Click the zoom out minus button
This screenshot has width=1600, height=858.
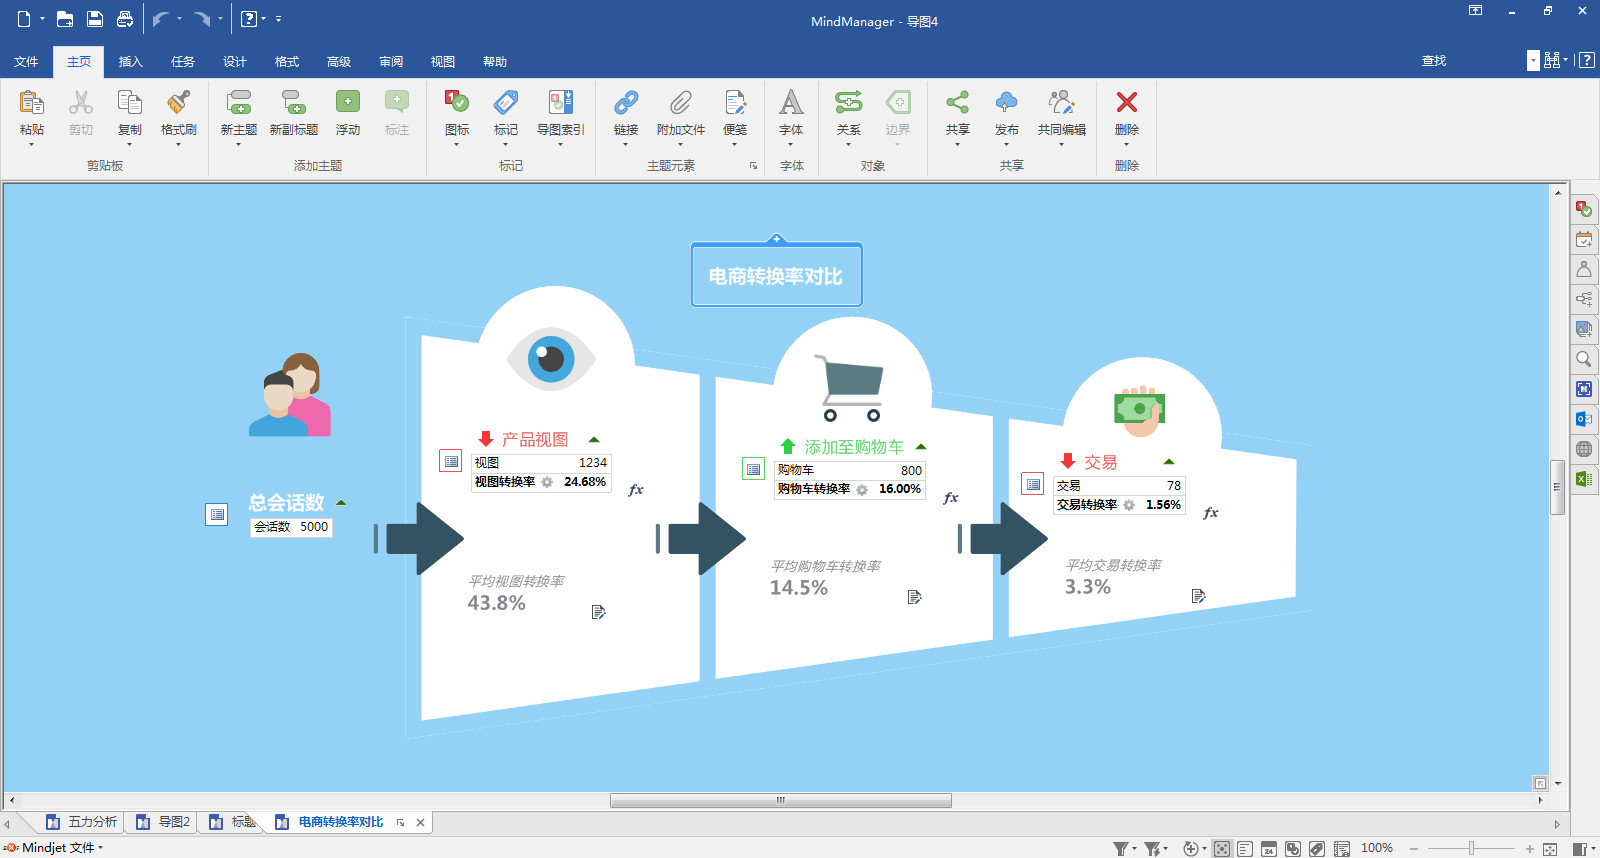coord(1414,849)
